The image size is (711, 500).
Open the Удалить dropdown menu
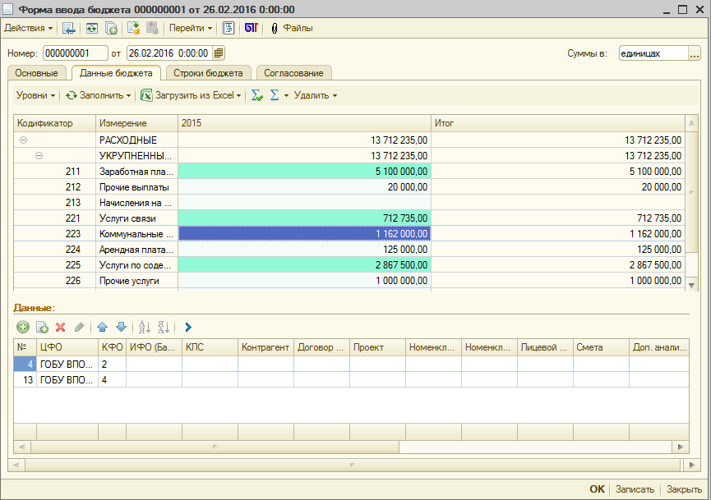pos(315,95)
